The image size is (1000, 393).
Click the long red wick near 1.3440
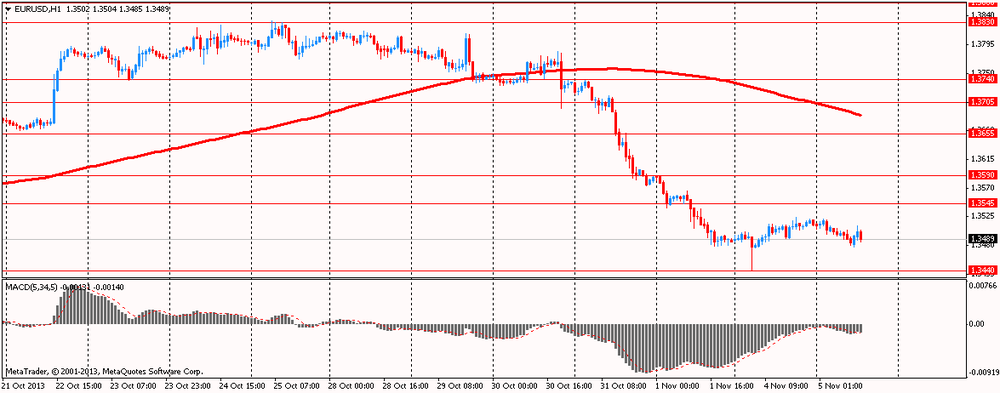tap(752, 258)
